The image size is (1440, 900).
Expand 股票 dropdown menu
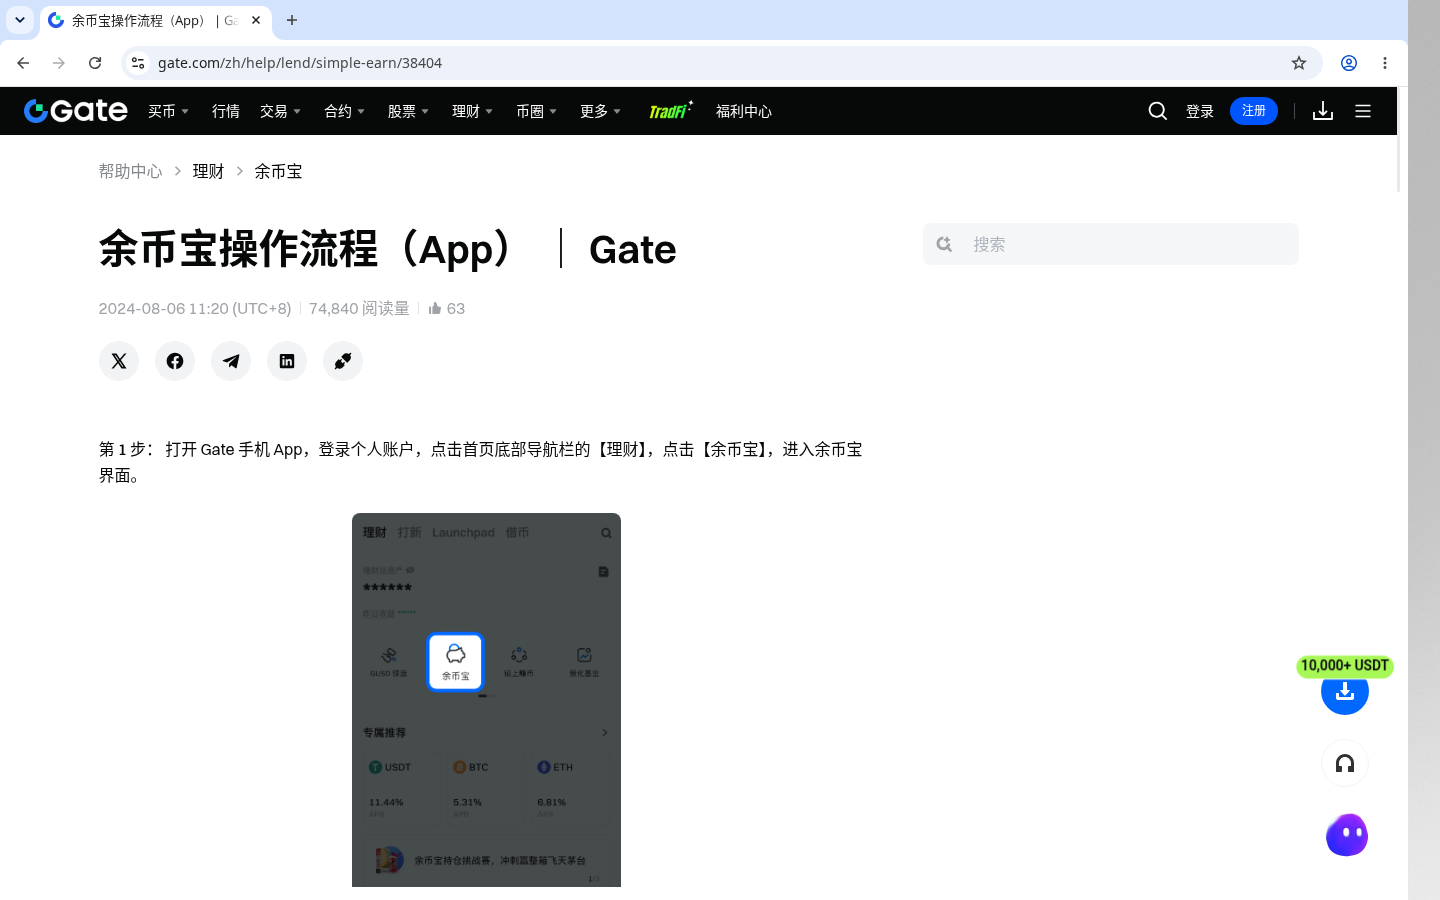click(409, 111)
